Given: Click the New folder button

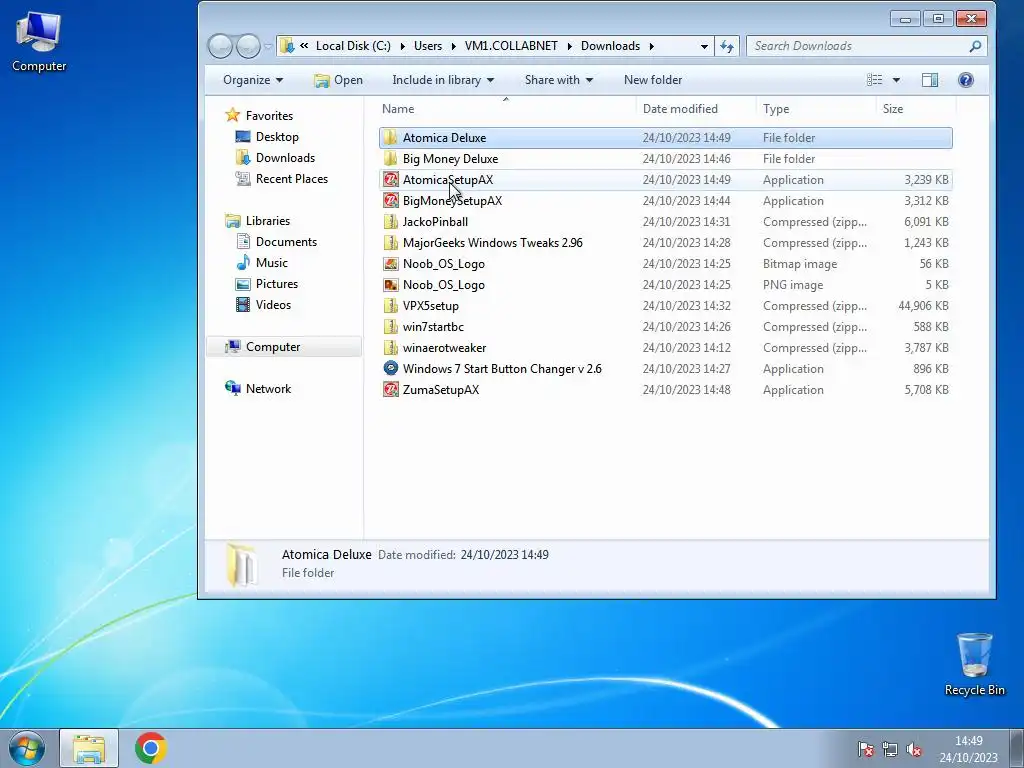Looking at the screenshot, I should coord(652,80).
